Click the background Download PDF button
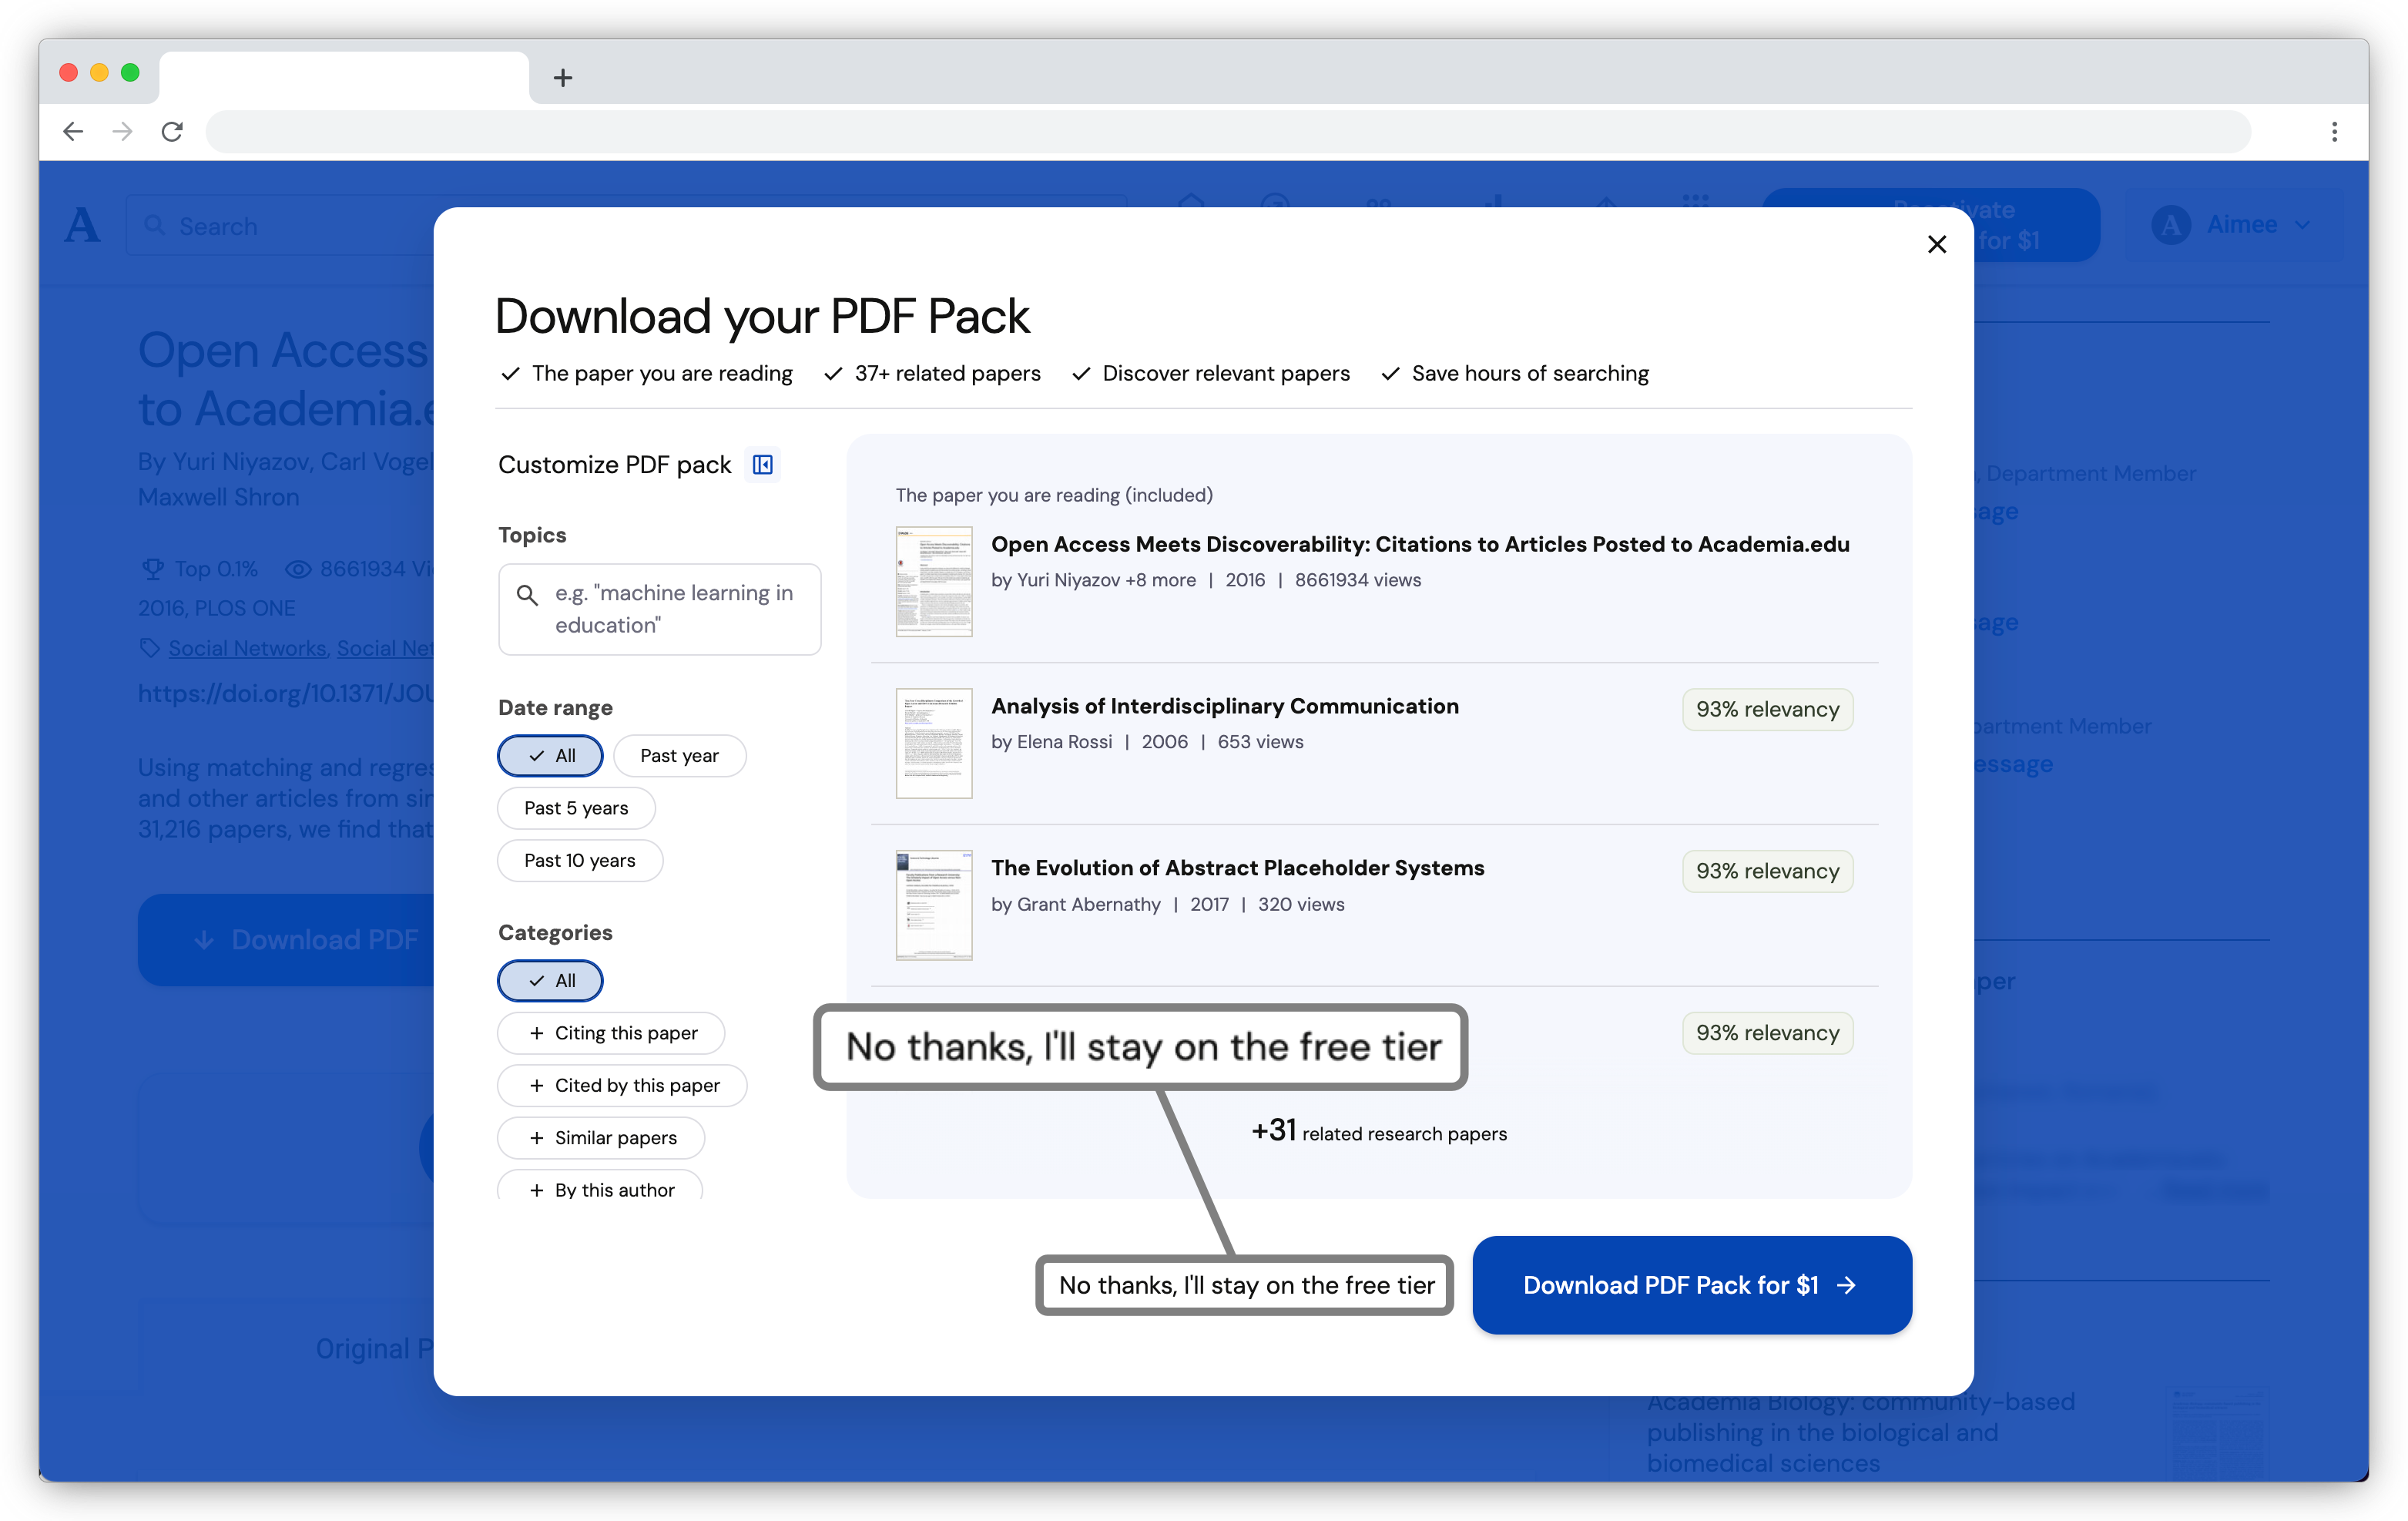Viewport: 2408px width, 1521px height. [x=286, y=940]
